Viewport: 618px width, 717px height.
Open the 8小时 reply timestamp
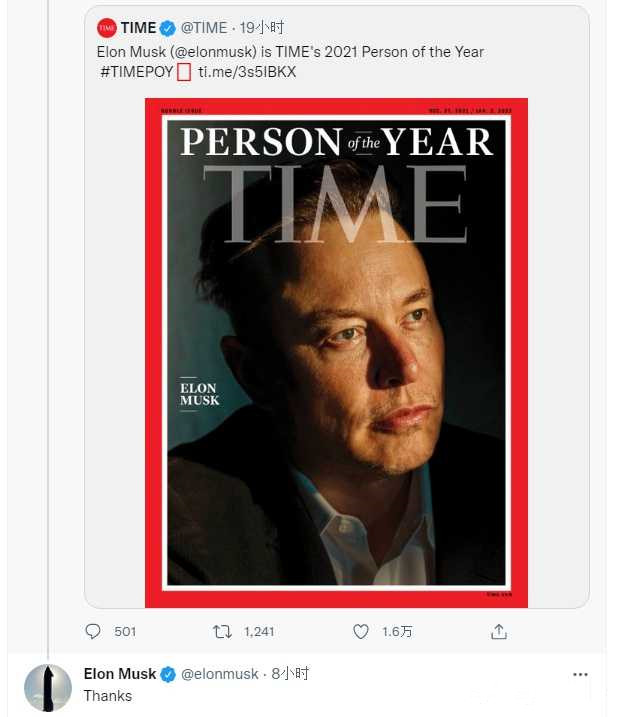[290, 674]
